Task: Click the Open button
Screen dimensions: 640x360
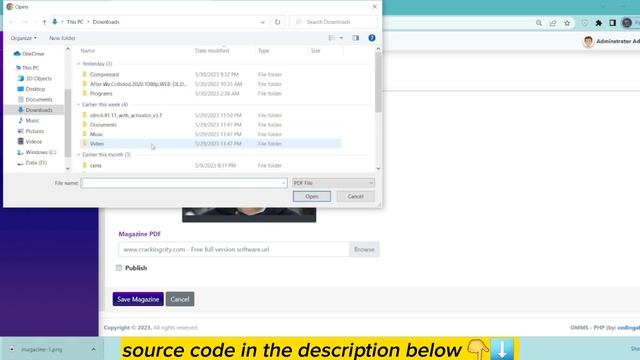Action: (312, 196)
